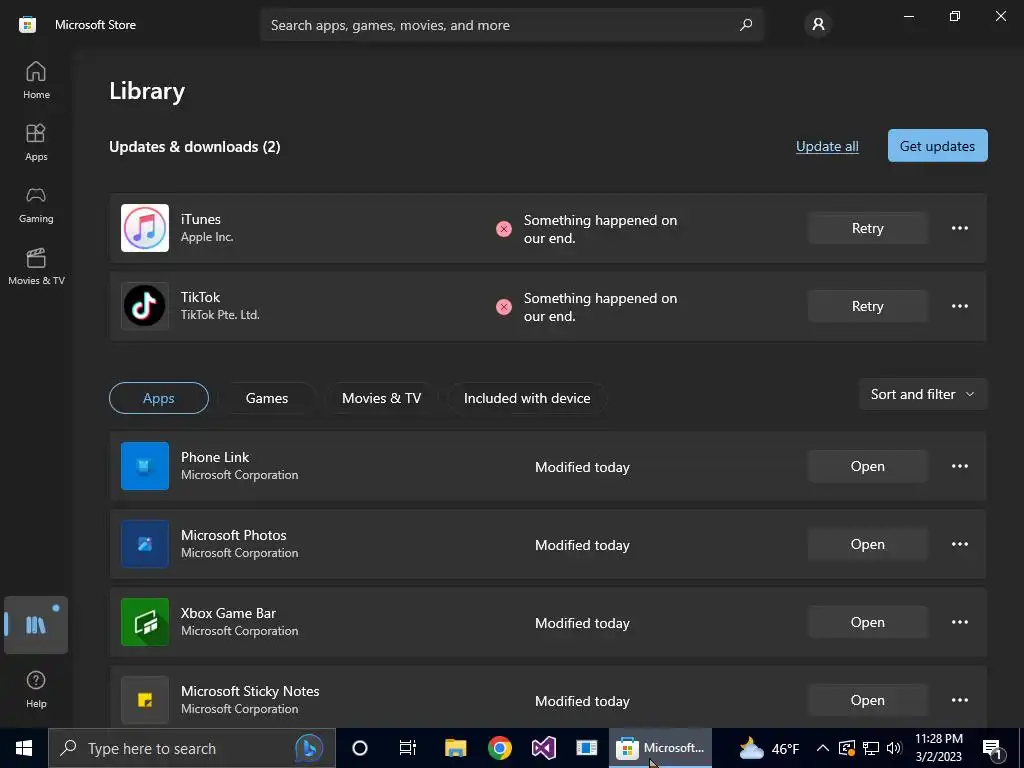This screenshot has height=768, width=1024.
Task: Click the iTunes title text
Action: (200, 219)
